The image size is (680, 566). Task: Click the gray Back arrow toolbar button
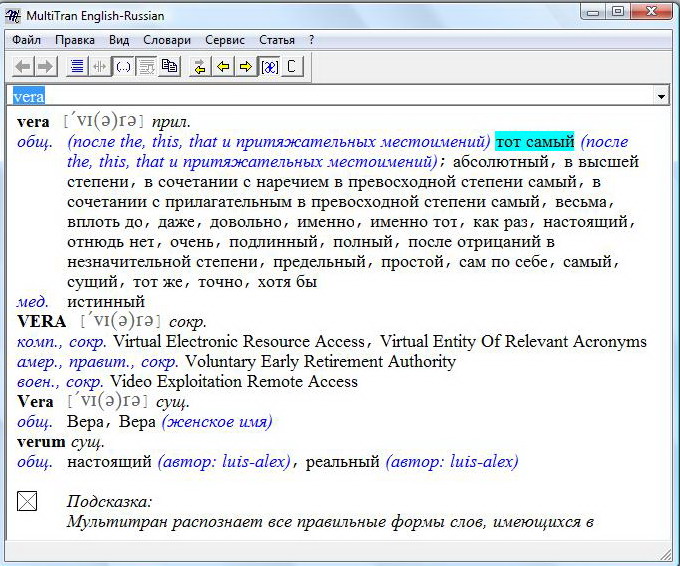pyautogui.click(x=23, y=66)
